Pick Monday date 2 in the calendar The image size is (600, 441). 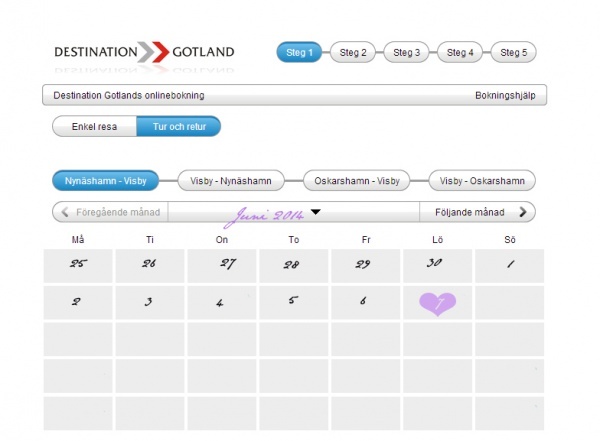click(x=78, y=303)
